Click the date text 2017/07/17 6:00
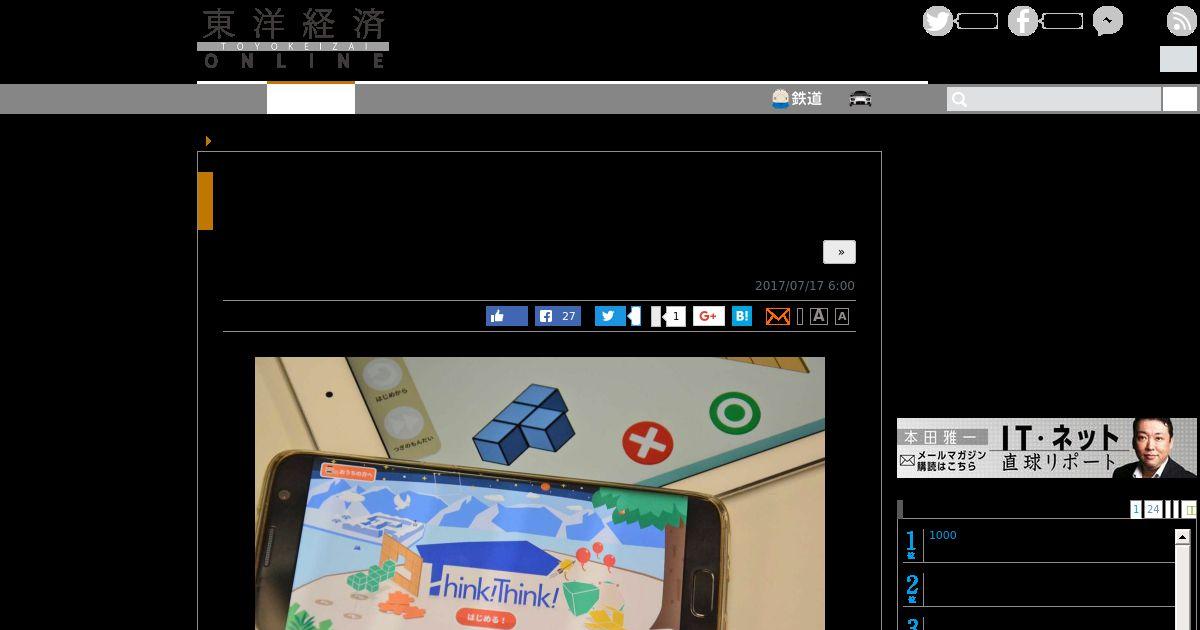This screenshot has height=630, width=1200. 805,286
